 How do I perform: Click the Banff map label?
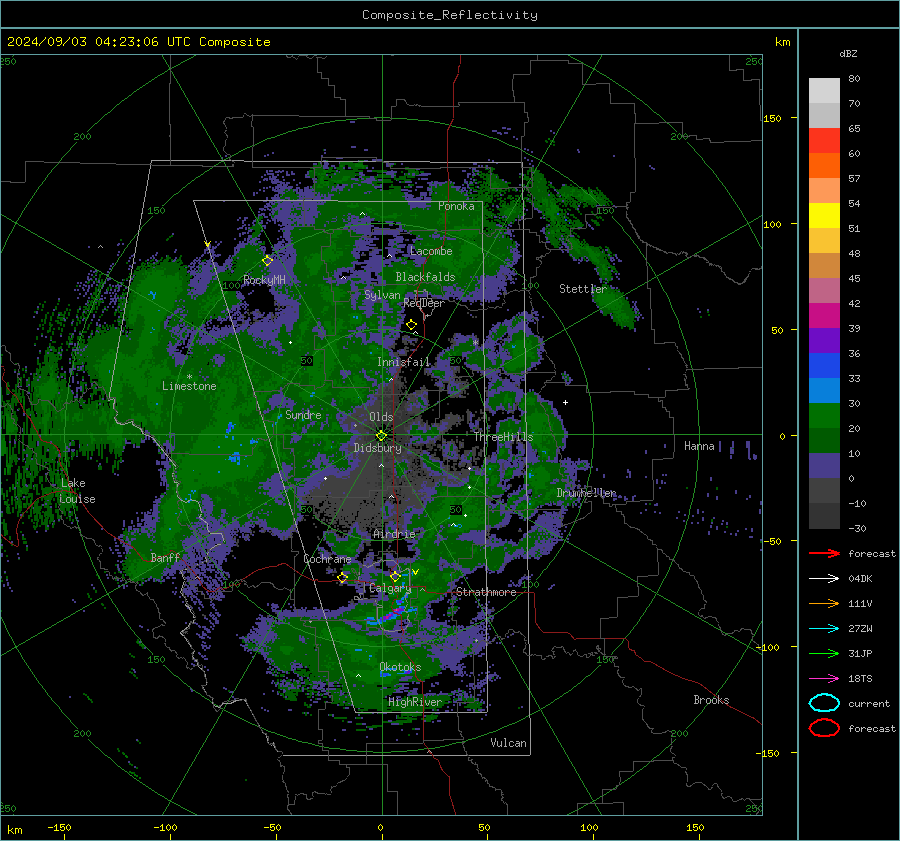coord(165,557)
